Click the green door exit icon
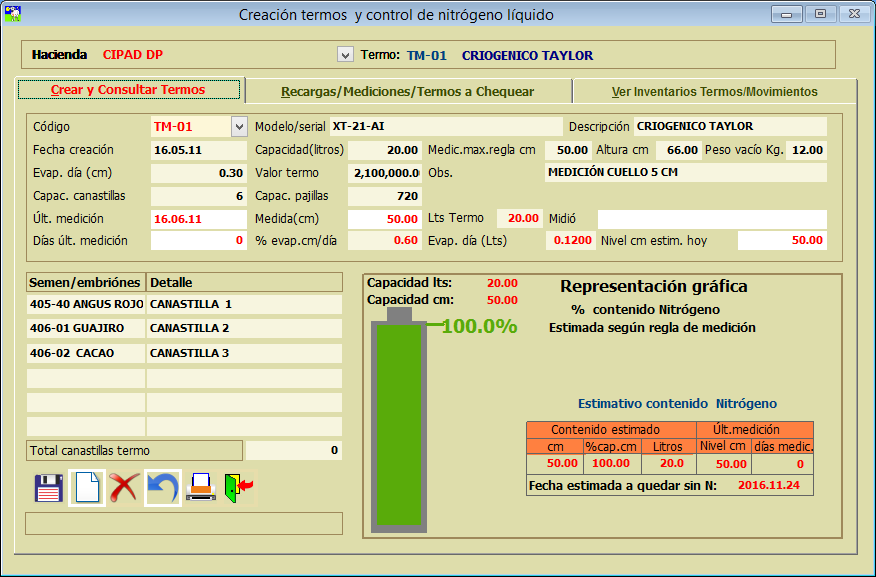 pyautogui.click(x=238, y=488)
